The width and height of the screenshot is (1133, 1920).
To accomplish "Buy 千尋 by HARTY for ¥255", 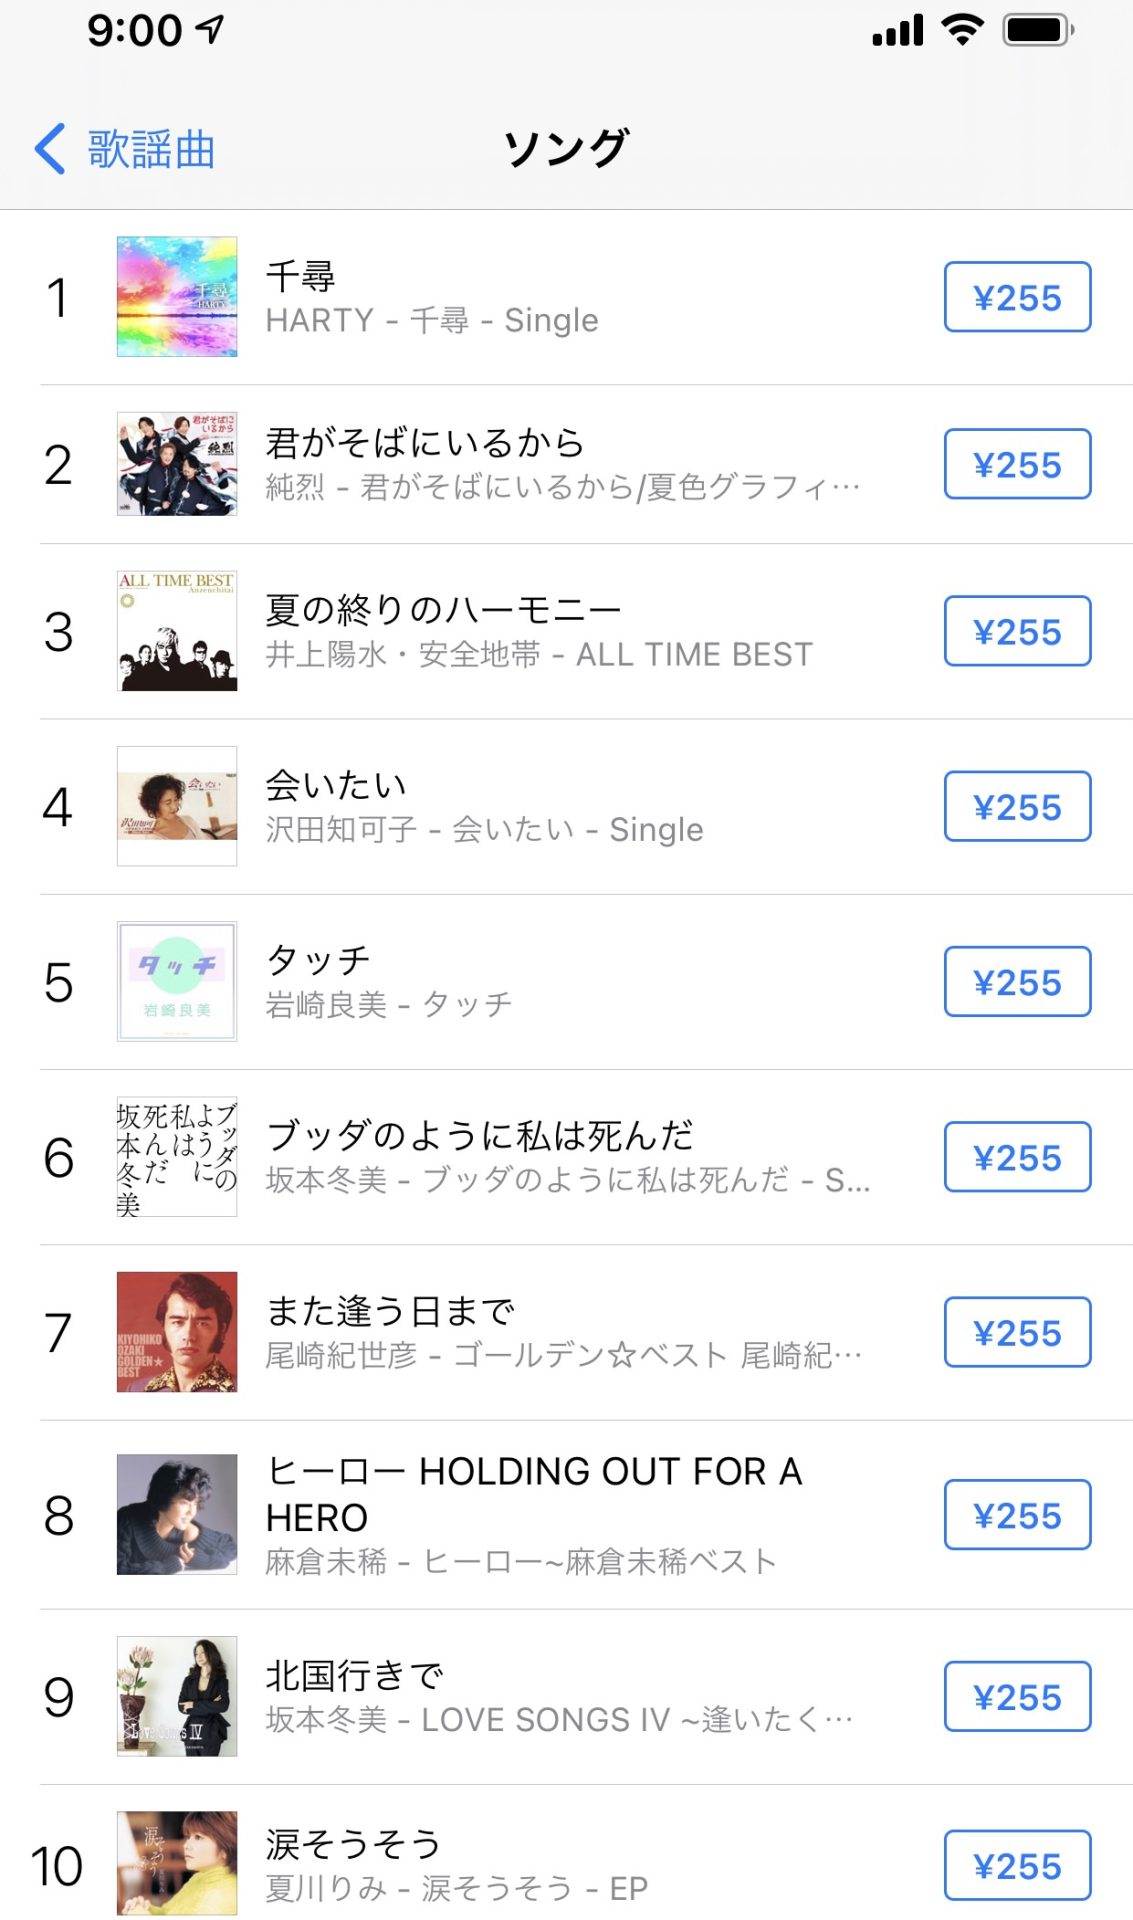I will (1017, 297).
